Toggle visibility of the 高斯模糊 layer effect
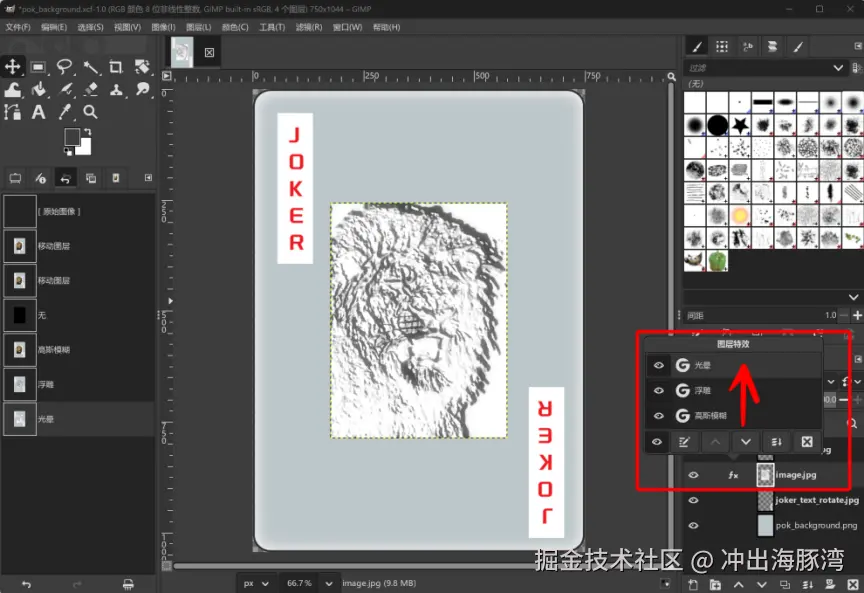This screenshot has height=593, width=864. click(x=658, y=416)
